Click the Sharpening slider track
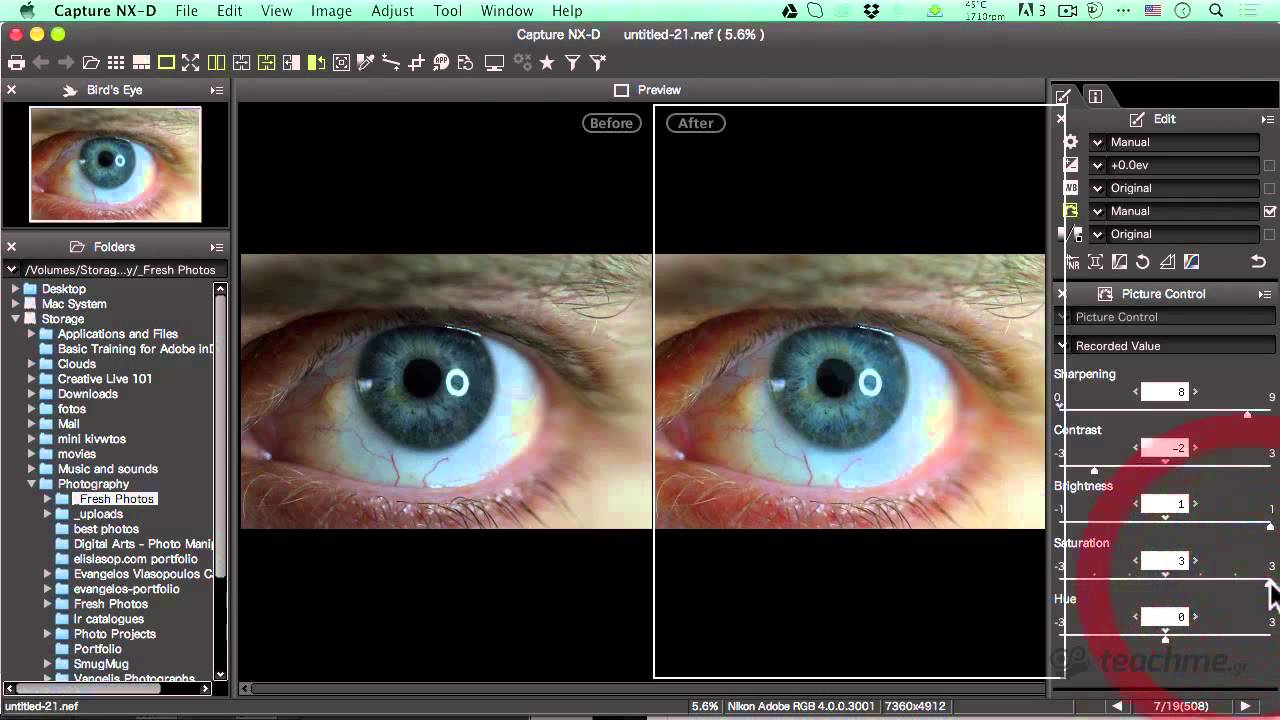The image size is (1280, 720). [x=1165, y=411]
